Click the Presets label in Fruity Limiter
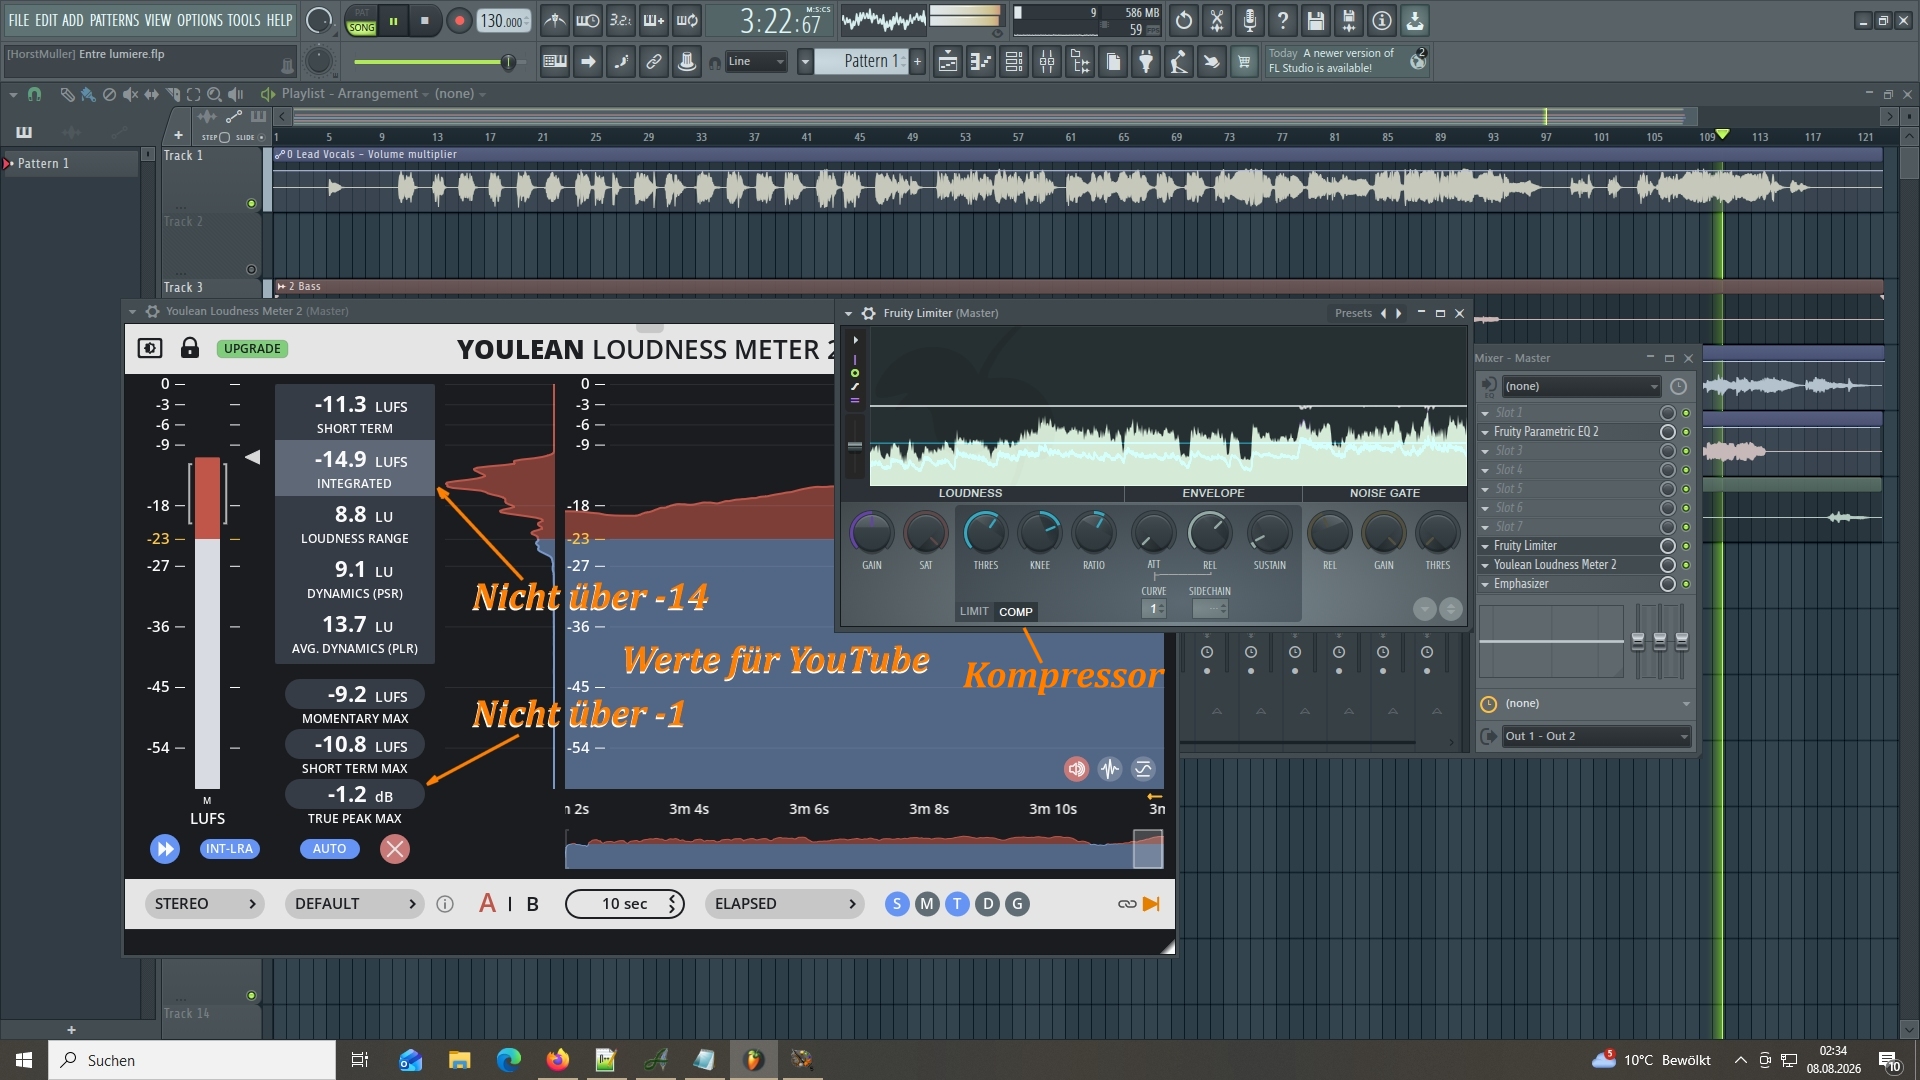This screenshot has height=1080, width=1920. tap(1353, 313)
